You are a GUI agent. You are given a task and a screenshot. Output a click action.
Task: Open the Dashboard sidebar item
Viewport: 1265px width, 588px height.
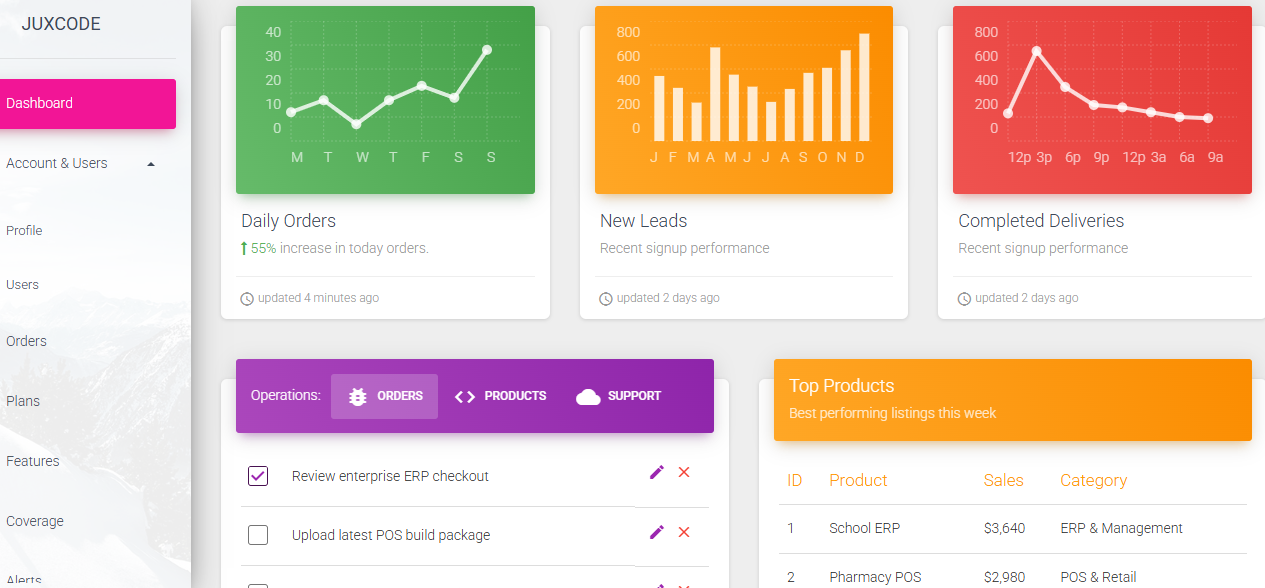coord(87,104)
